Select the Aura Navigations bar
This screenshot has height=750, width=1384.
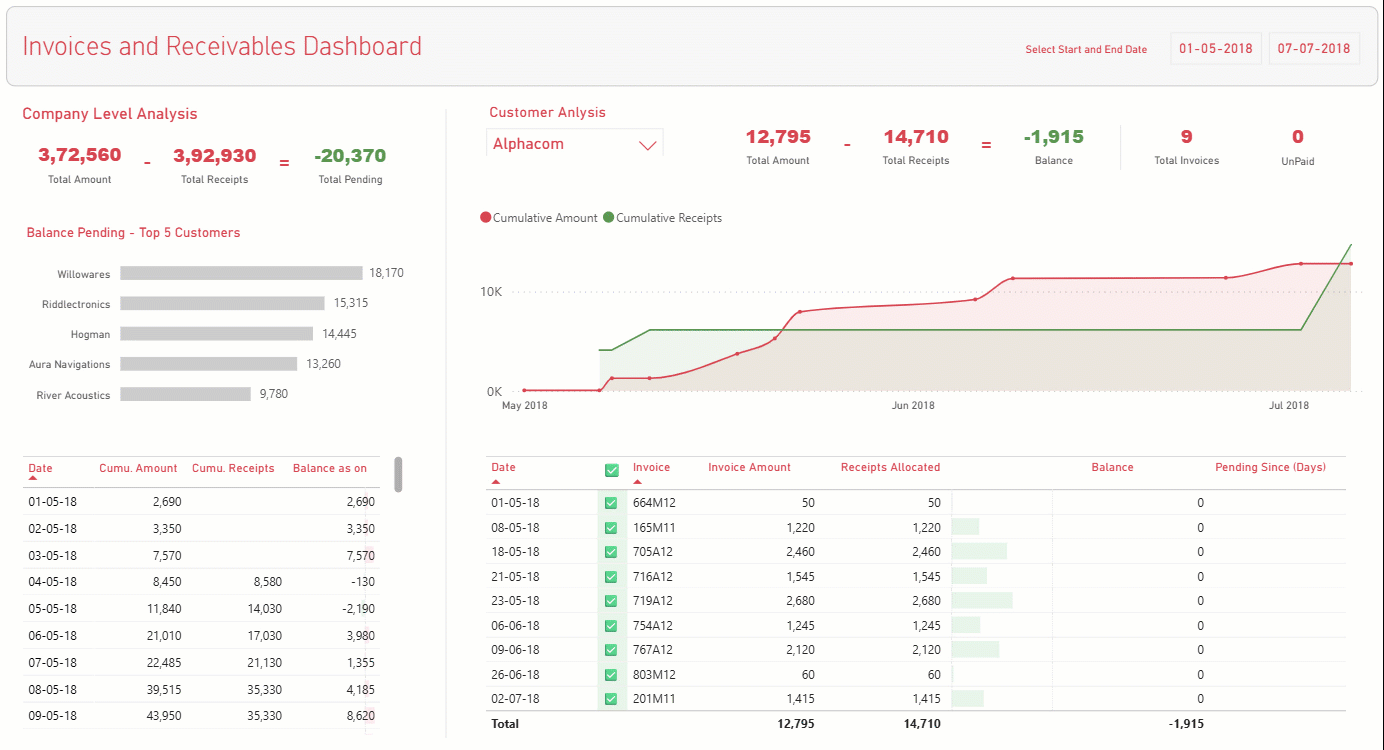click(x=209, y=364)
